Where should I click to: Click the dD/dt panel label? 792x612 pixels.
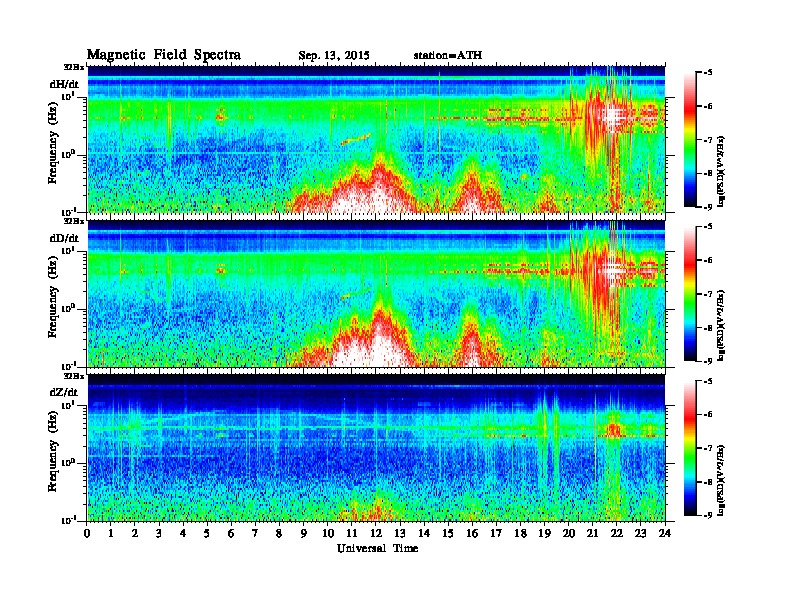pos(64,238)
